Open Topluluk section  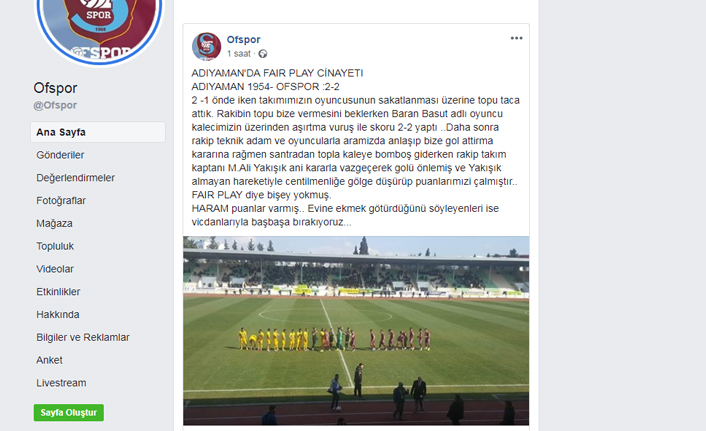pos(55,246)
